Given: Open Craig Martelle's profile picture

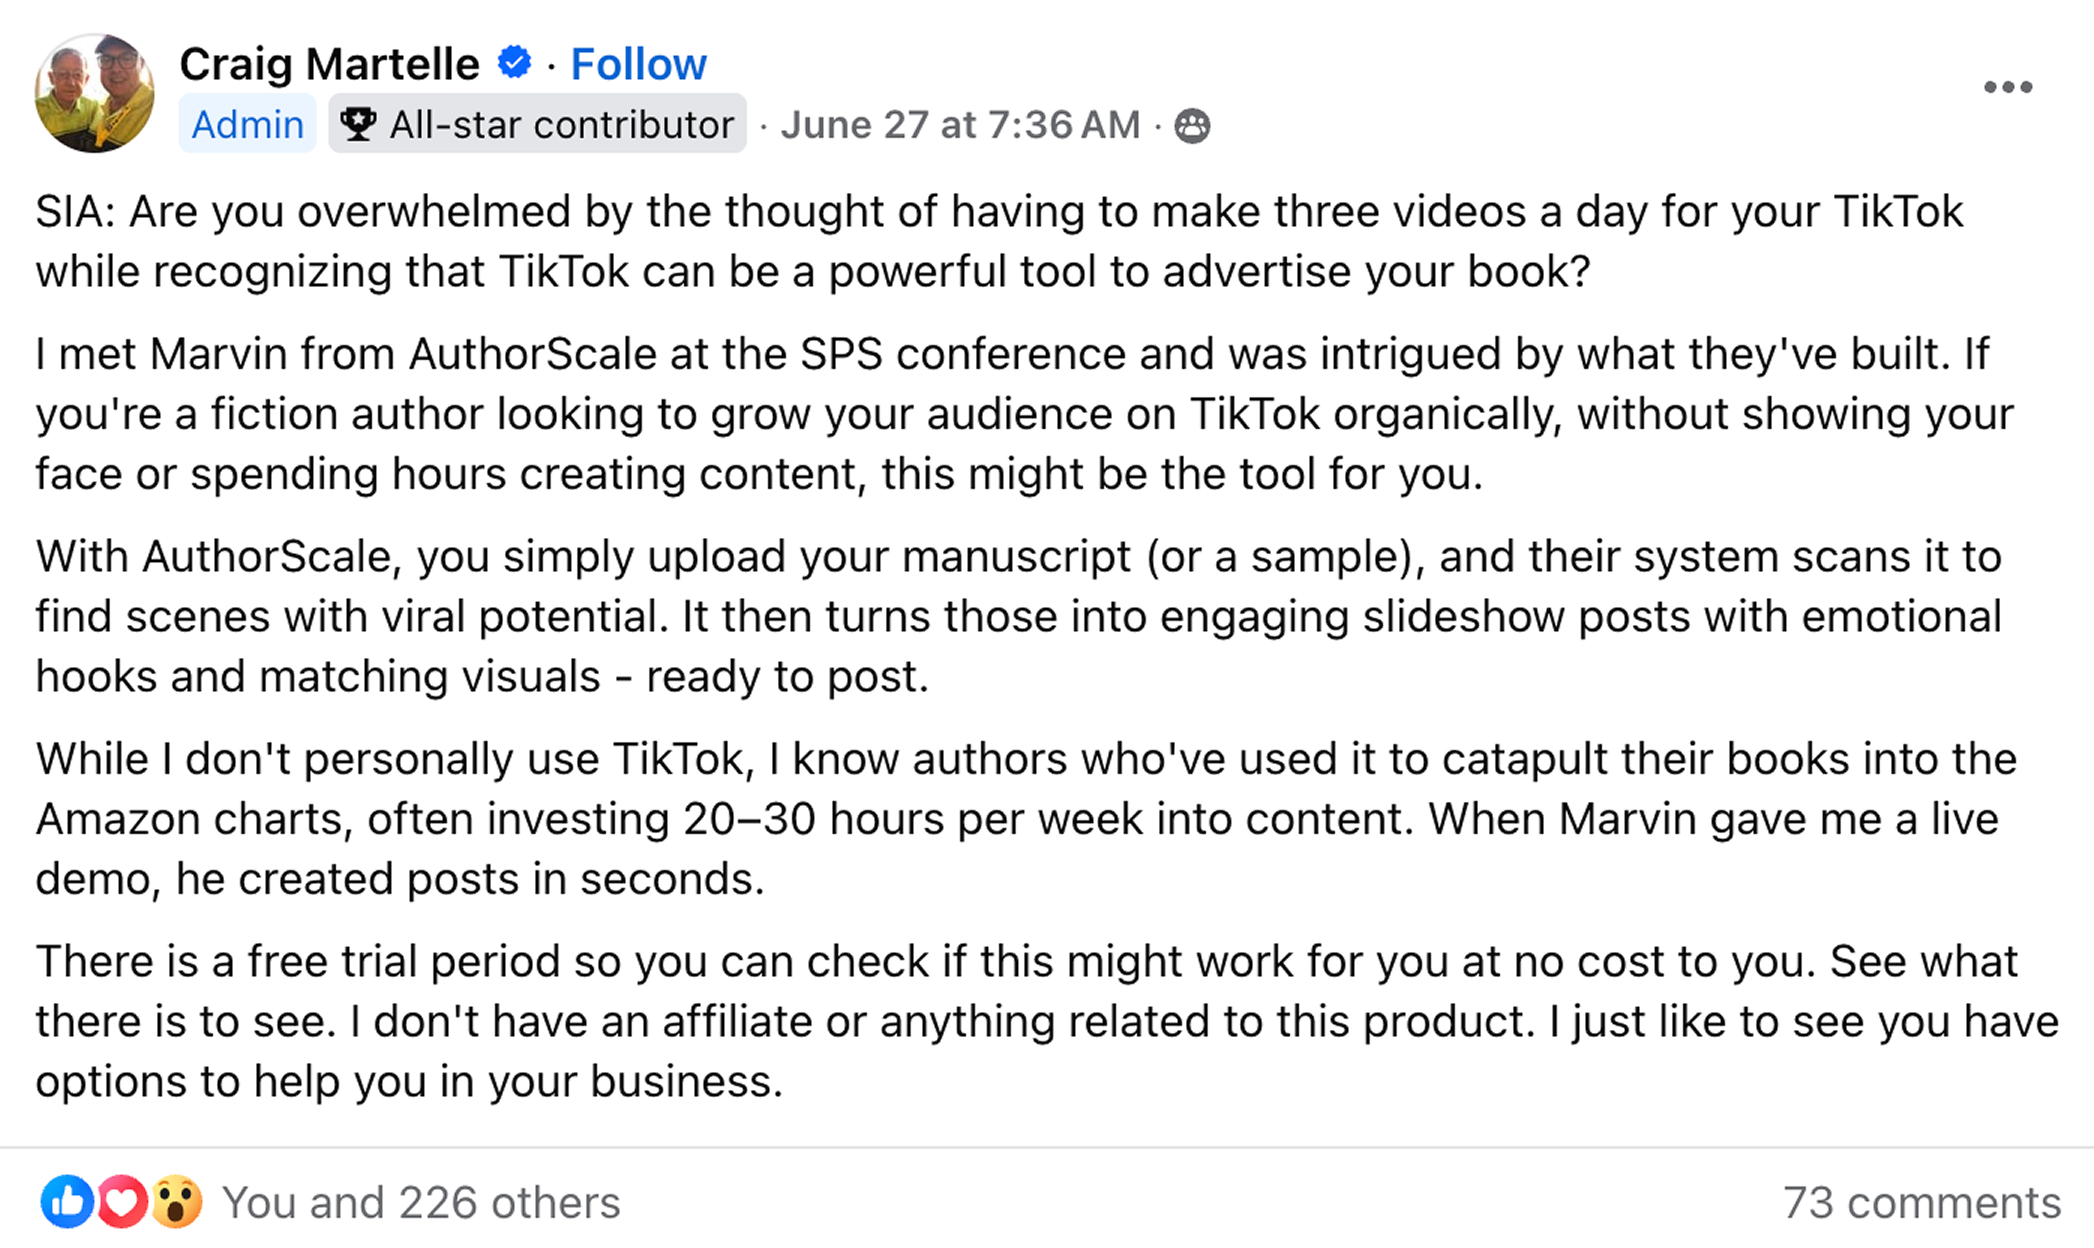Looking at the screenshot, I should pyautogui.click(x=94, y=93).
